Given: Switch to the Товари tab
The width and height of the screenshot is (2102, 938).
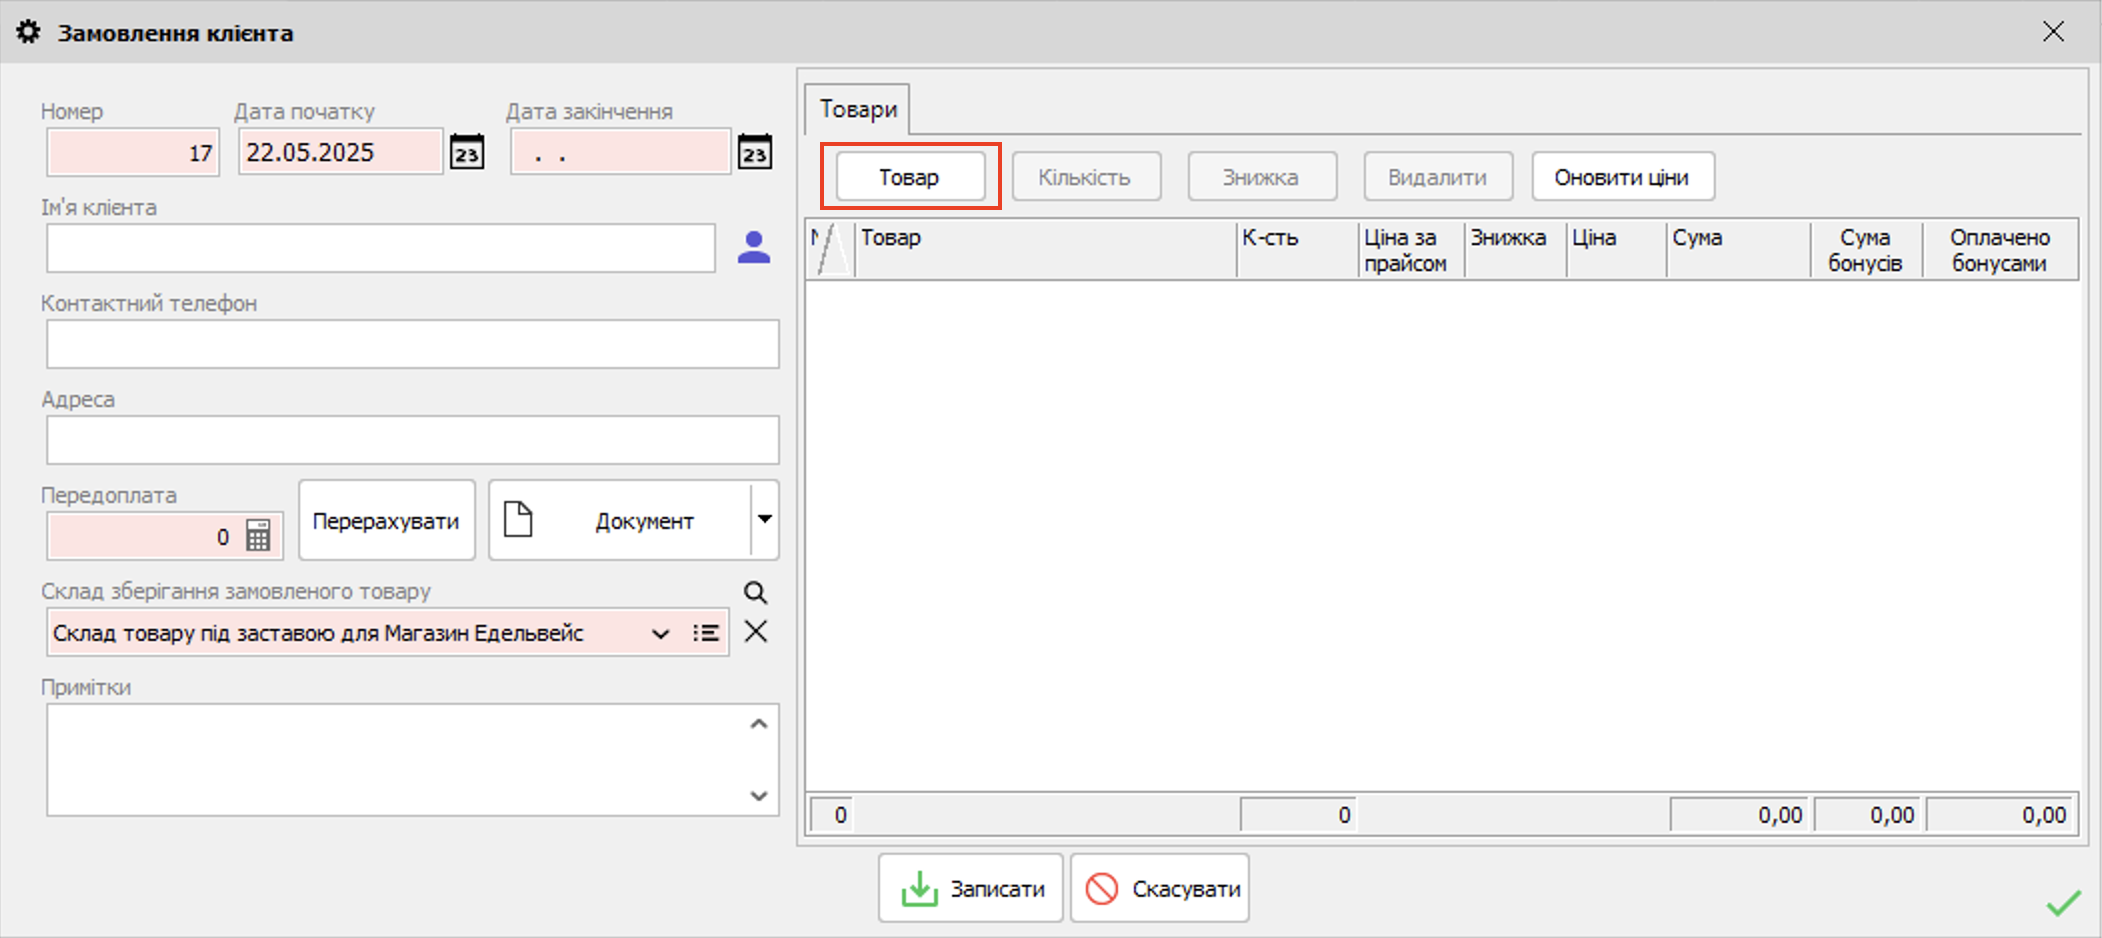Looking at the screenshot, I should point(858,109).
